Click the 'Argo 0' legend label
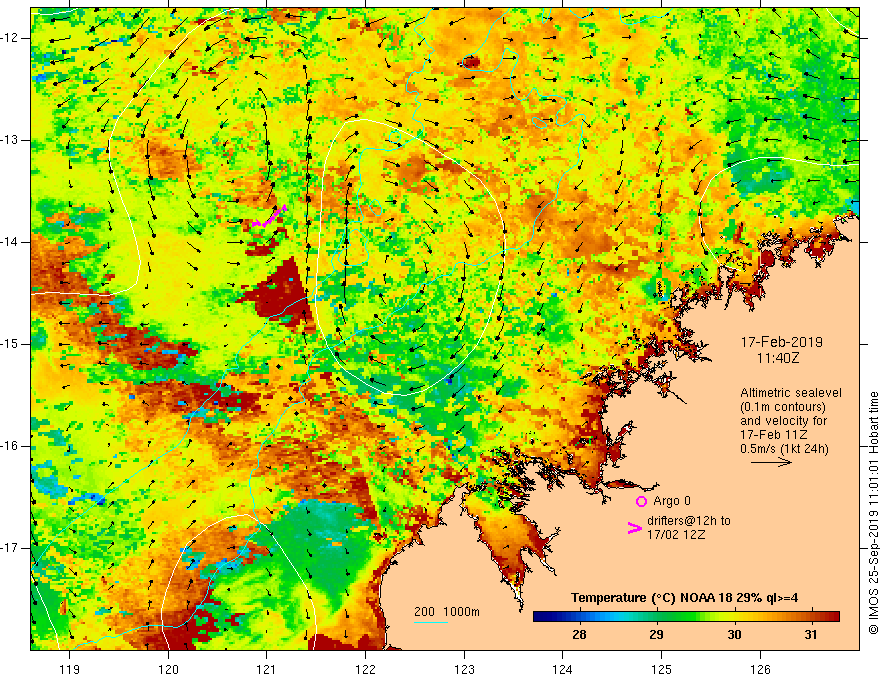The width and height of the screenshot is (880, 680). (x=672, y=501)
